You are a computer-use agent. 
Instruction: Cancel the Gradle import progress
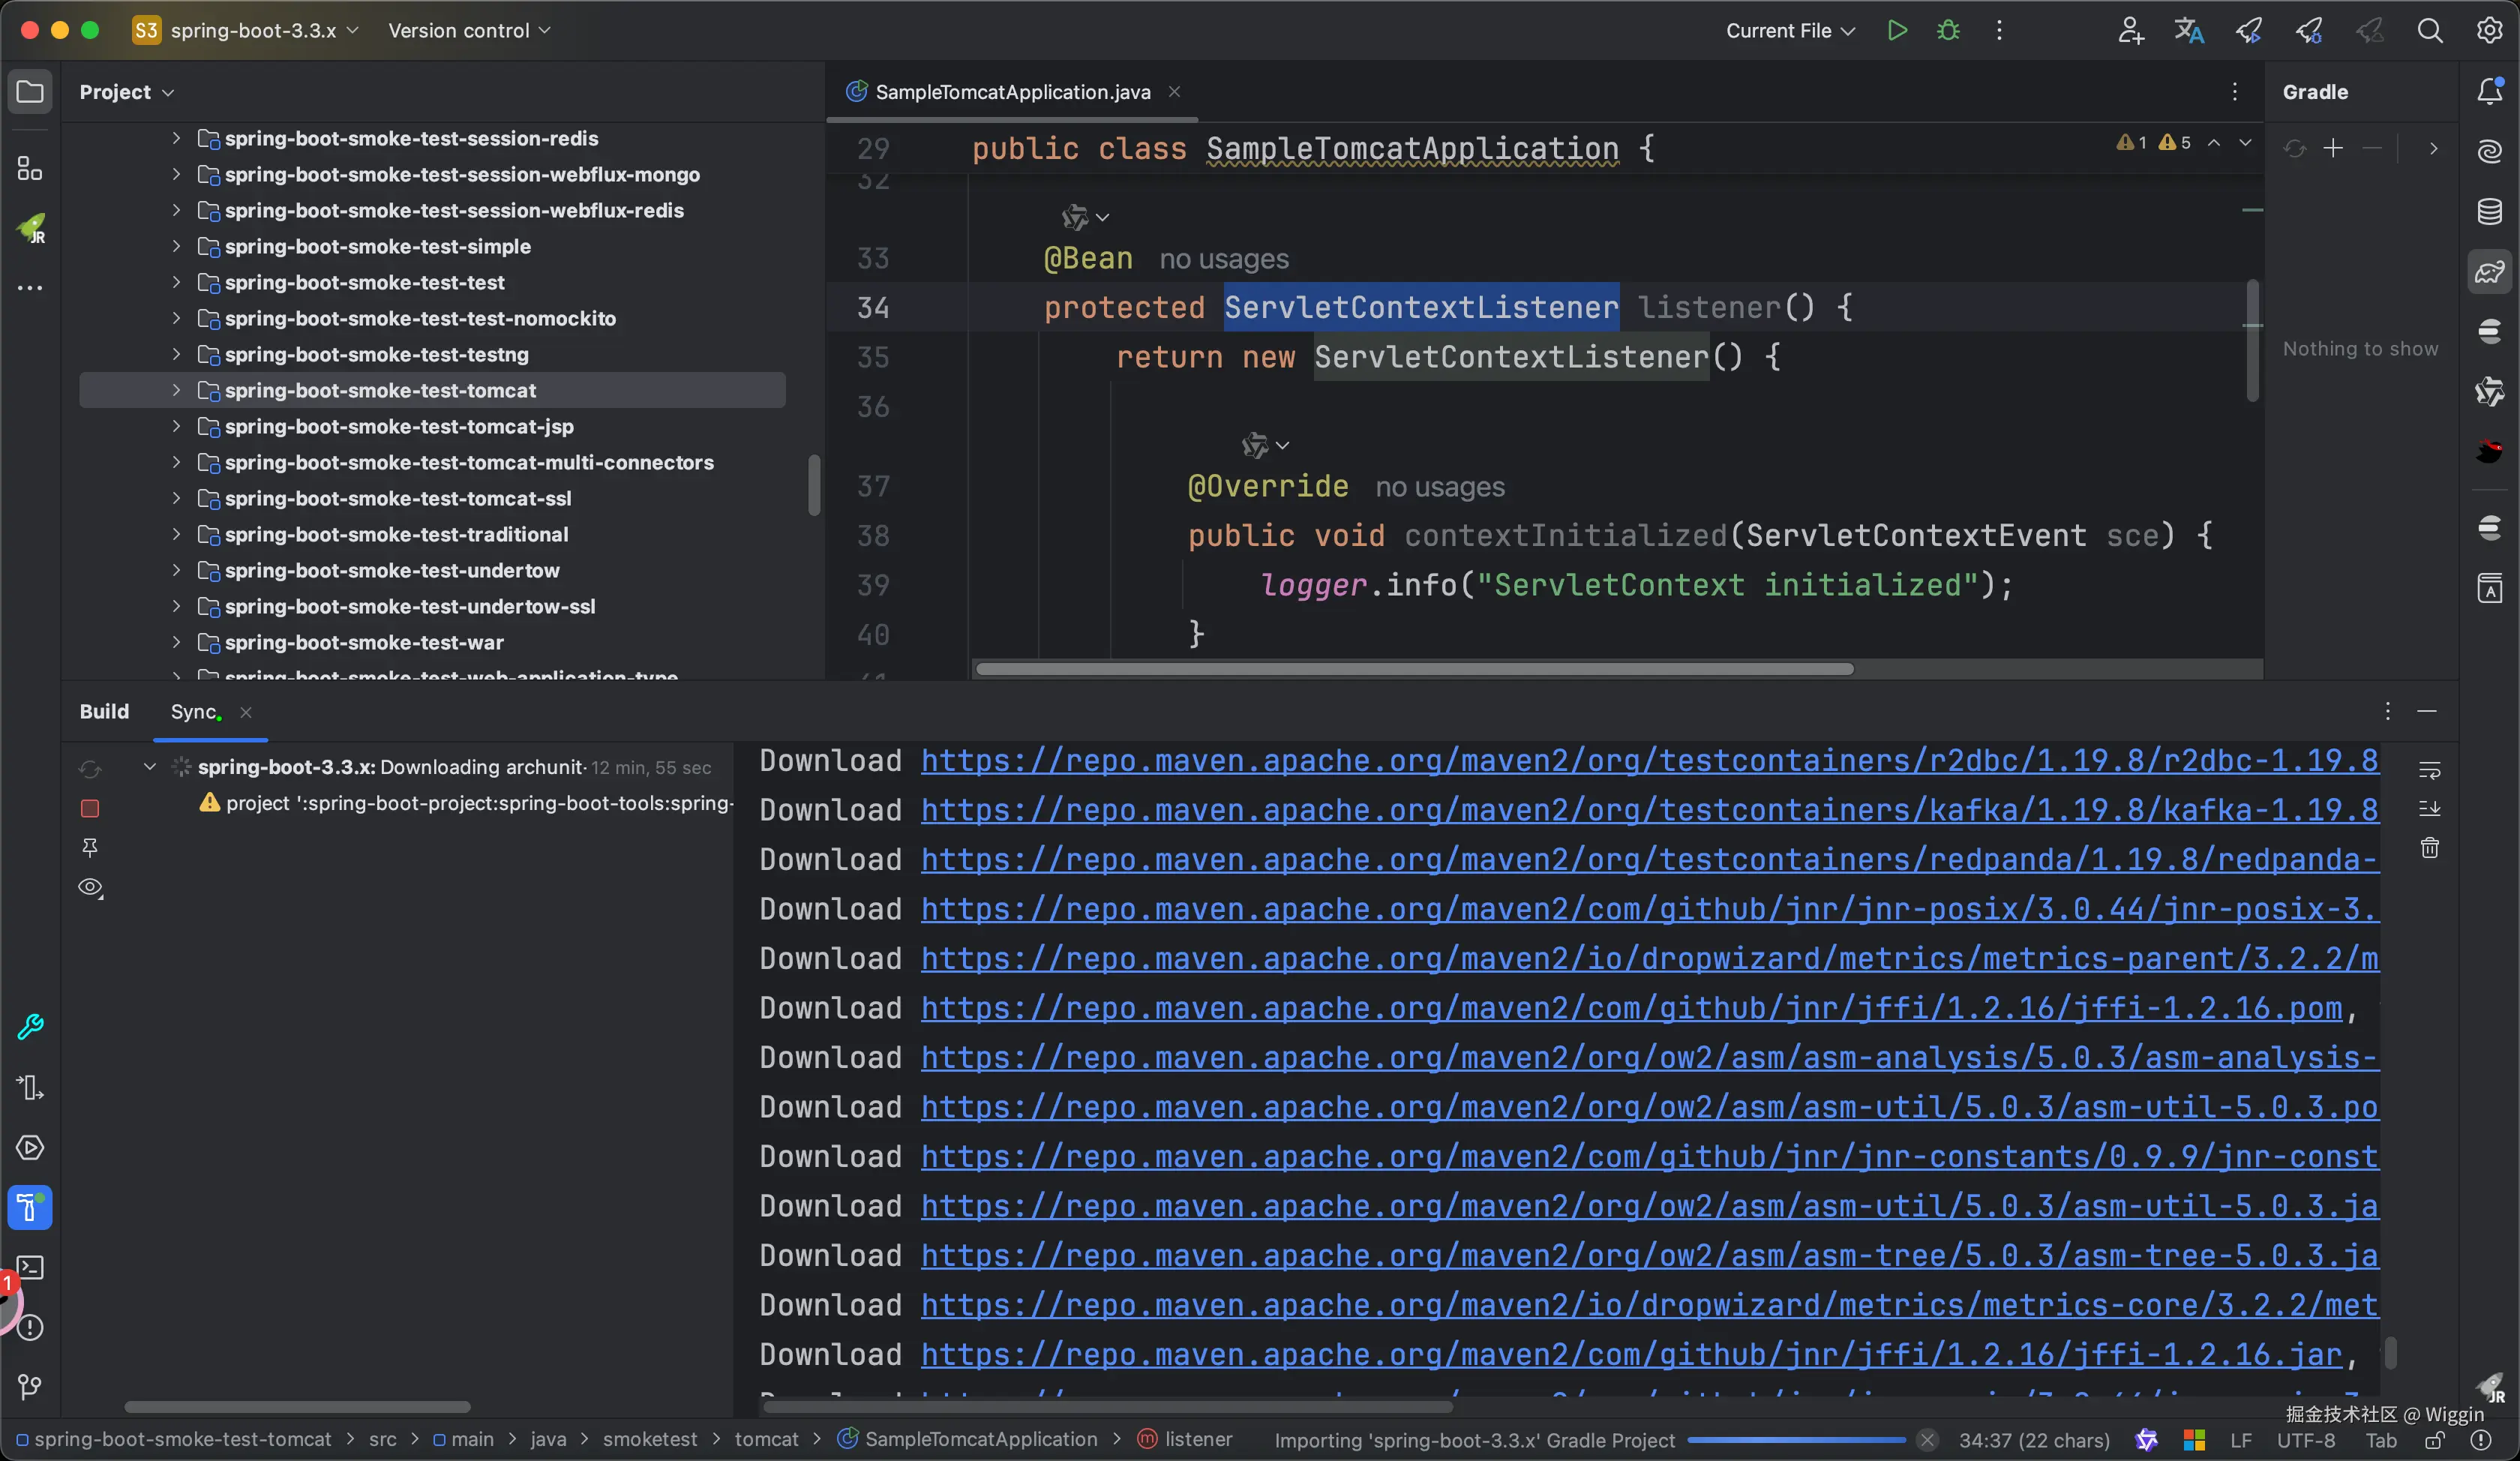point(1926,1440)
